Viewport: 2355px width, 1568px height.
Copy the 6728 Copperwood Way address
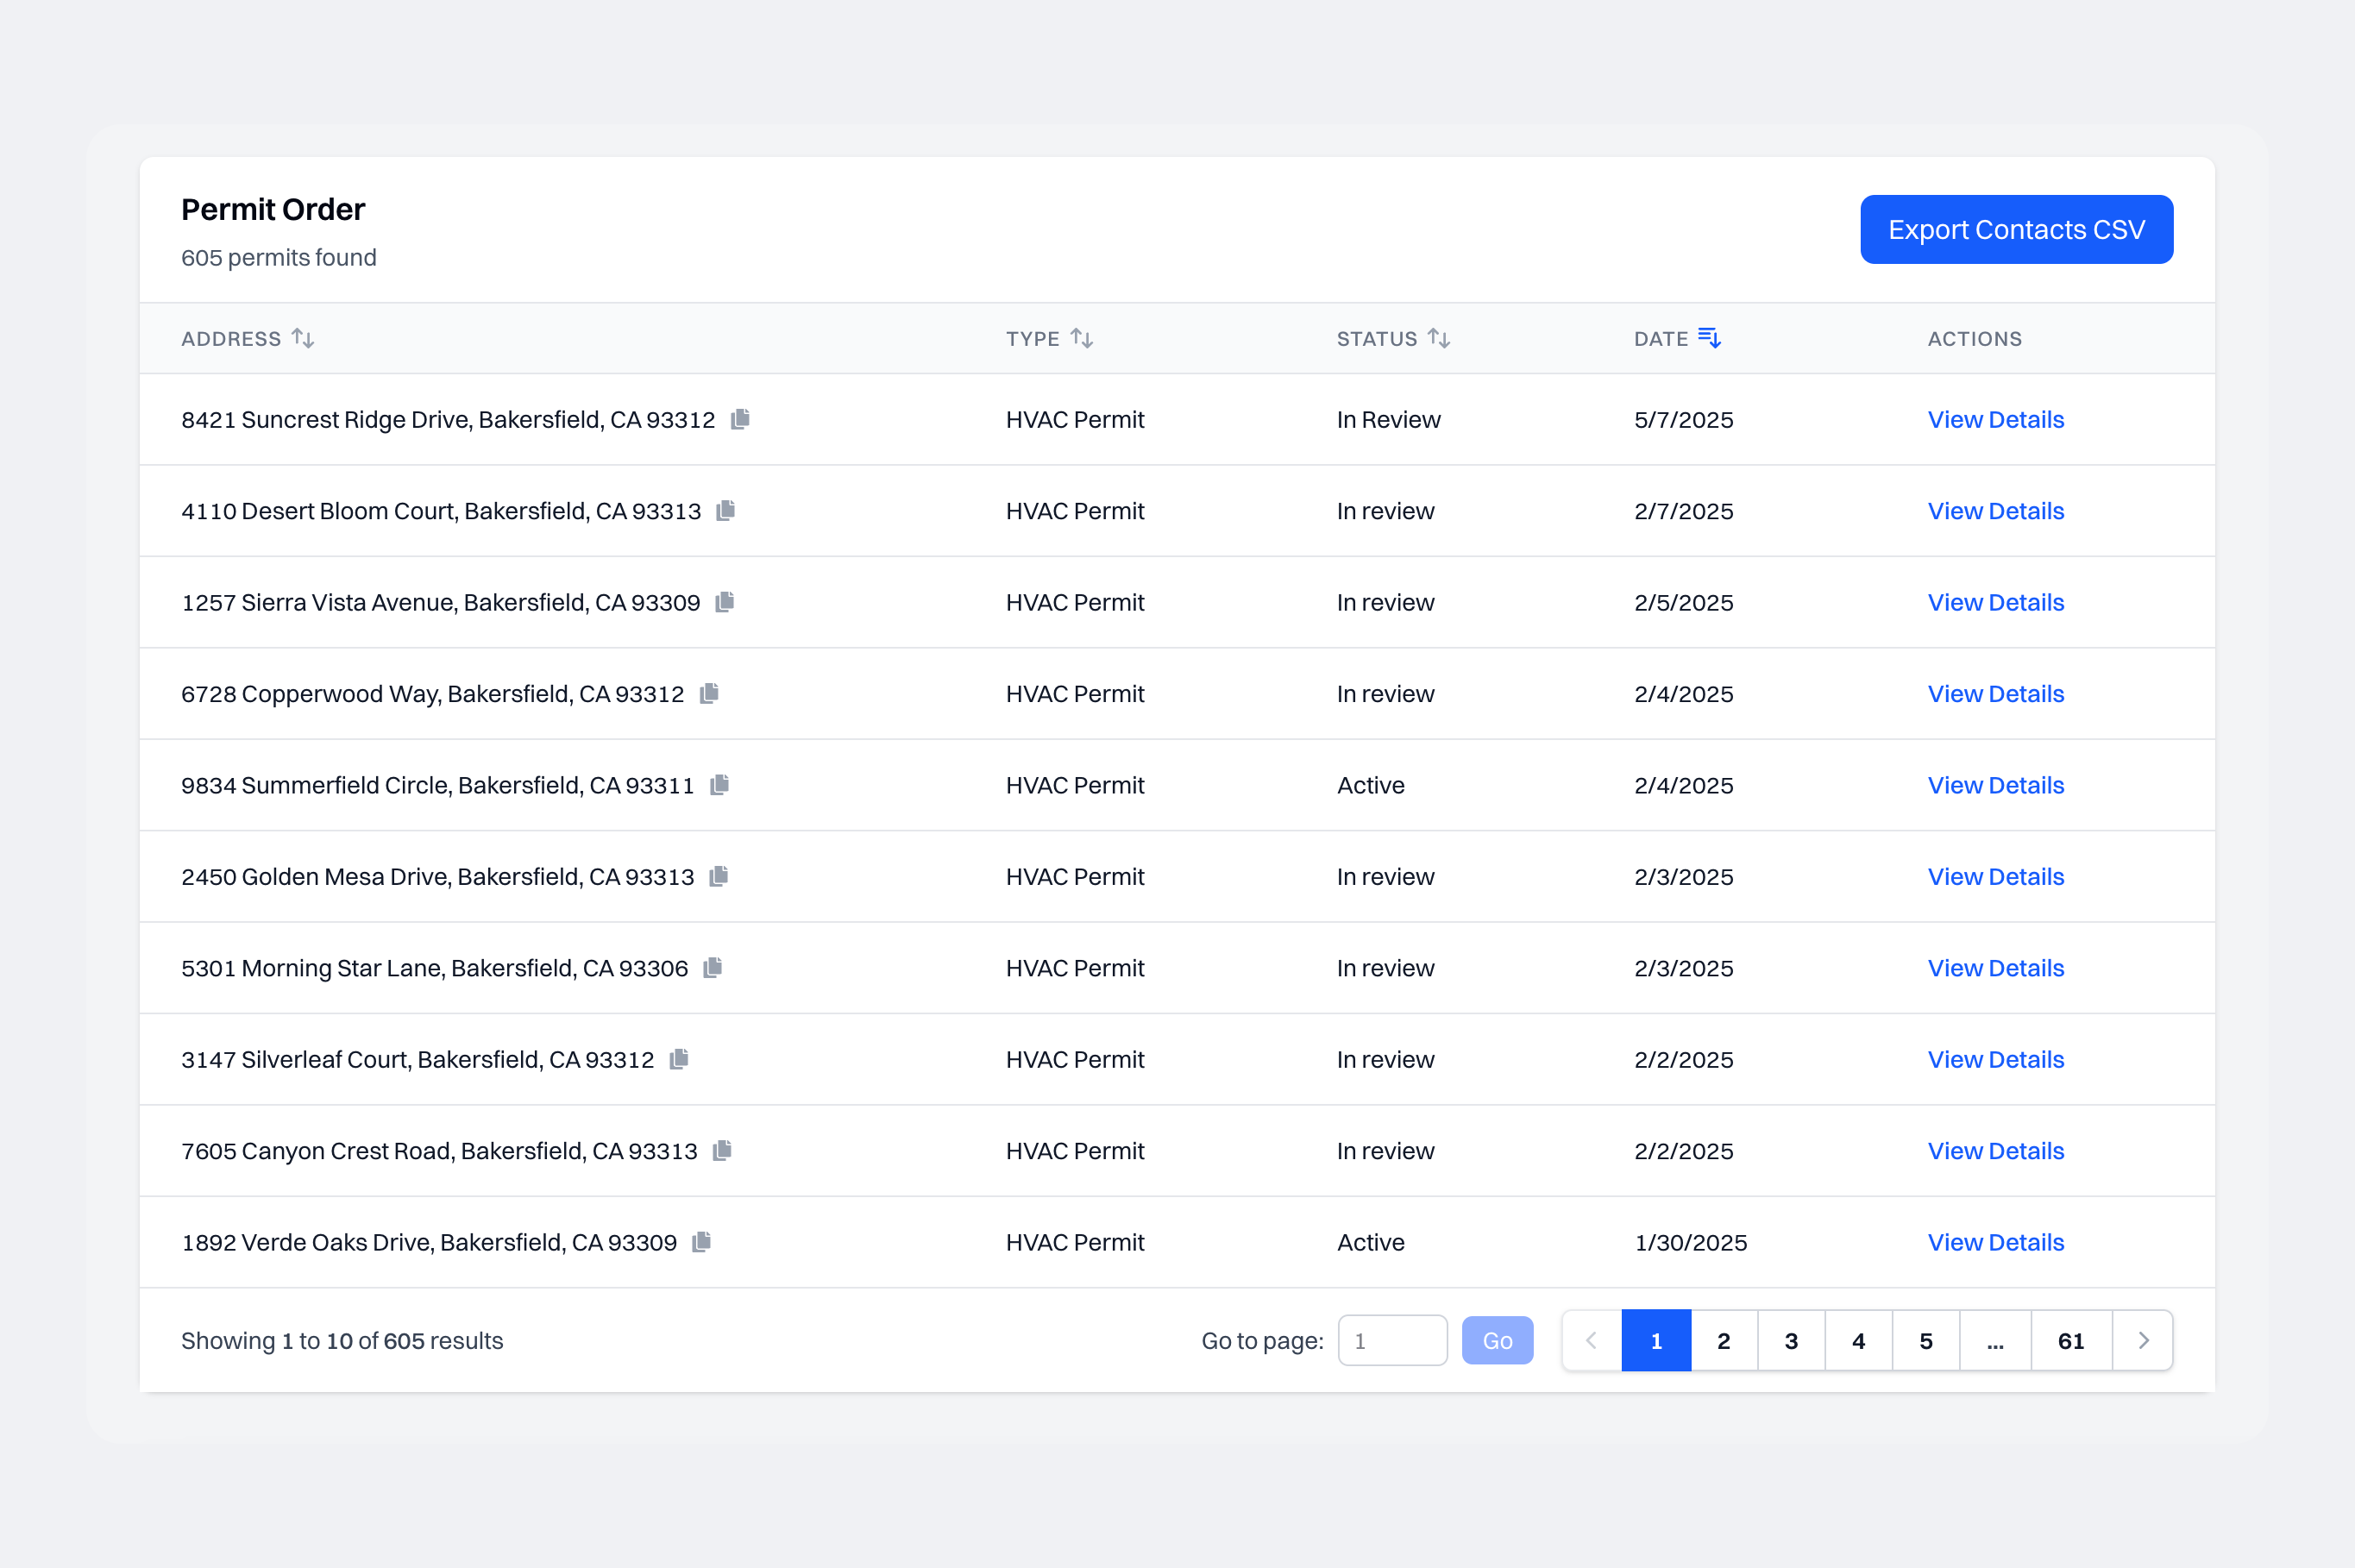[x=709, y=693]
